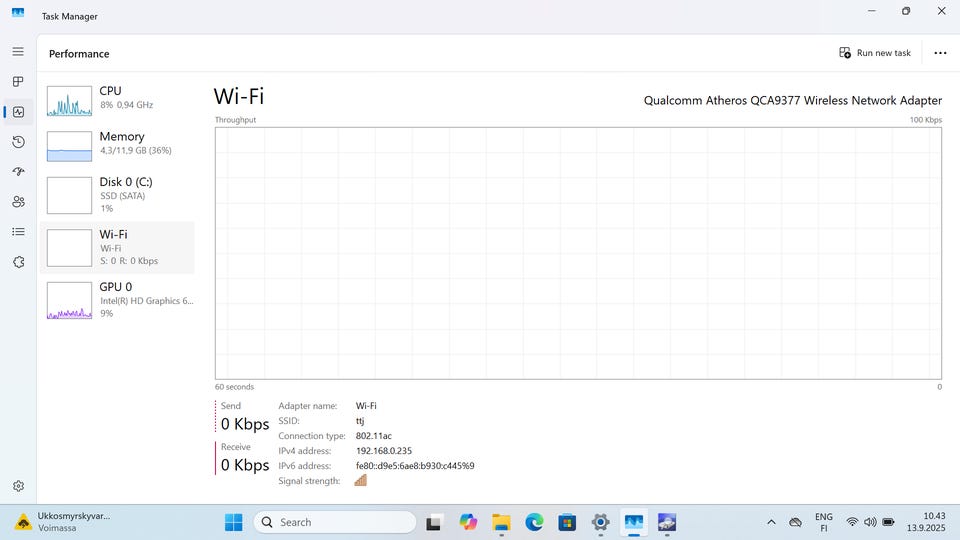Screen dimensions: 960x540
Task: Show hidden system tray icons
Action: [x=771, y=522]
